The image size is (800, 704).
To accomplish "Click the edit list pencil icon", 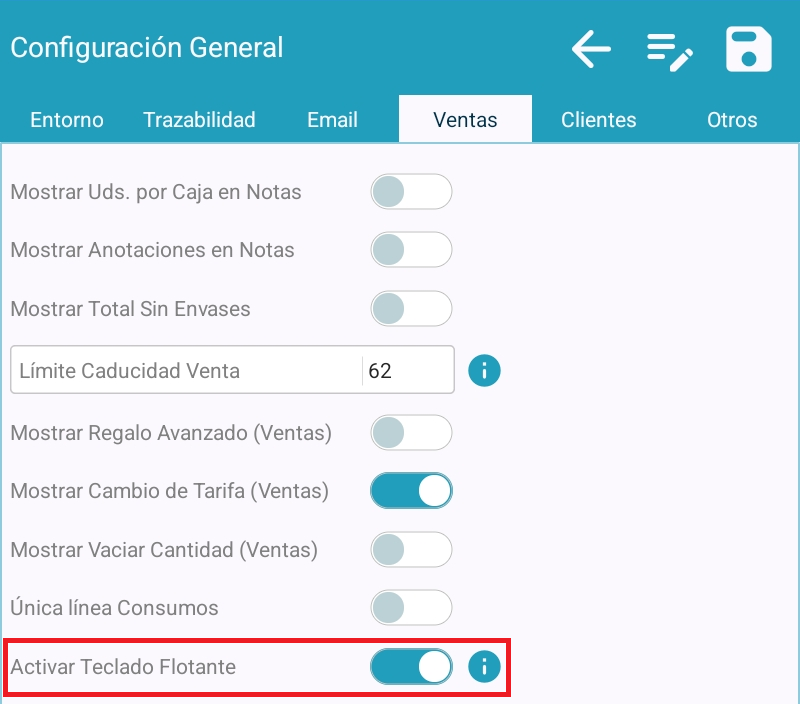I will [669, 51].
